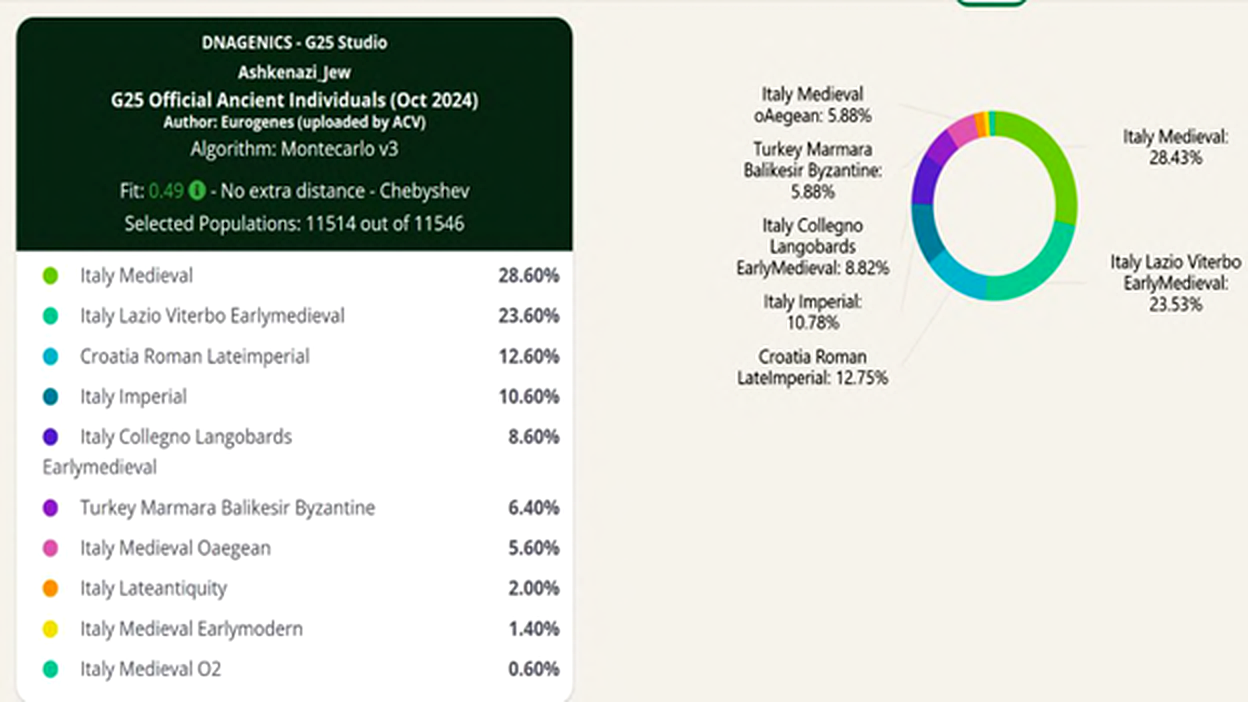Click the Italy Lateantiquity orange dot
Viewport: 1248px width, 702px height.
pyautogui.click(x=50, y=589)
